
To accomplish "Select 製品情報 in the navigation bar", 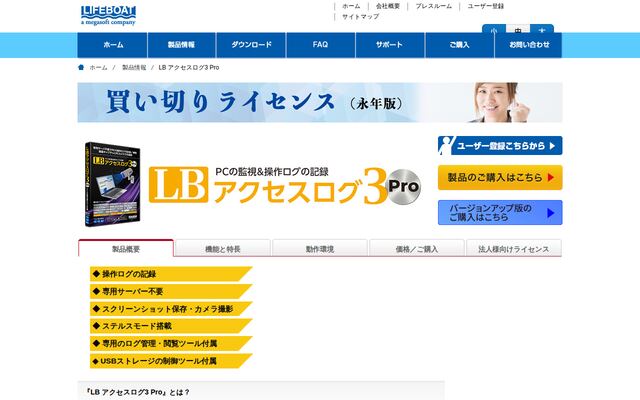I will (x=181, y=45).
